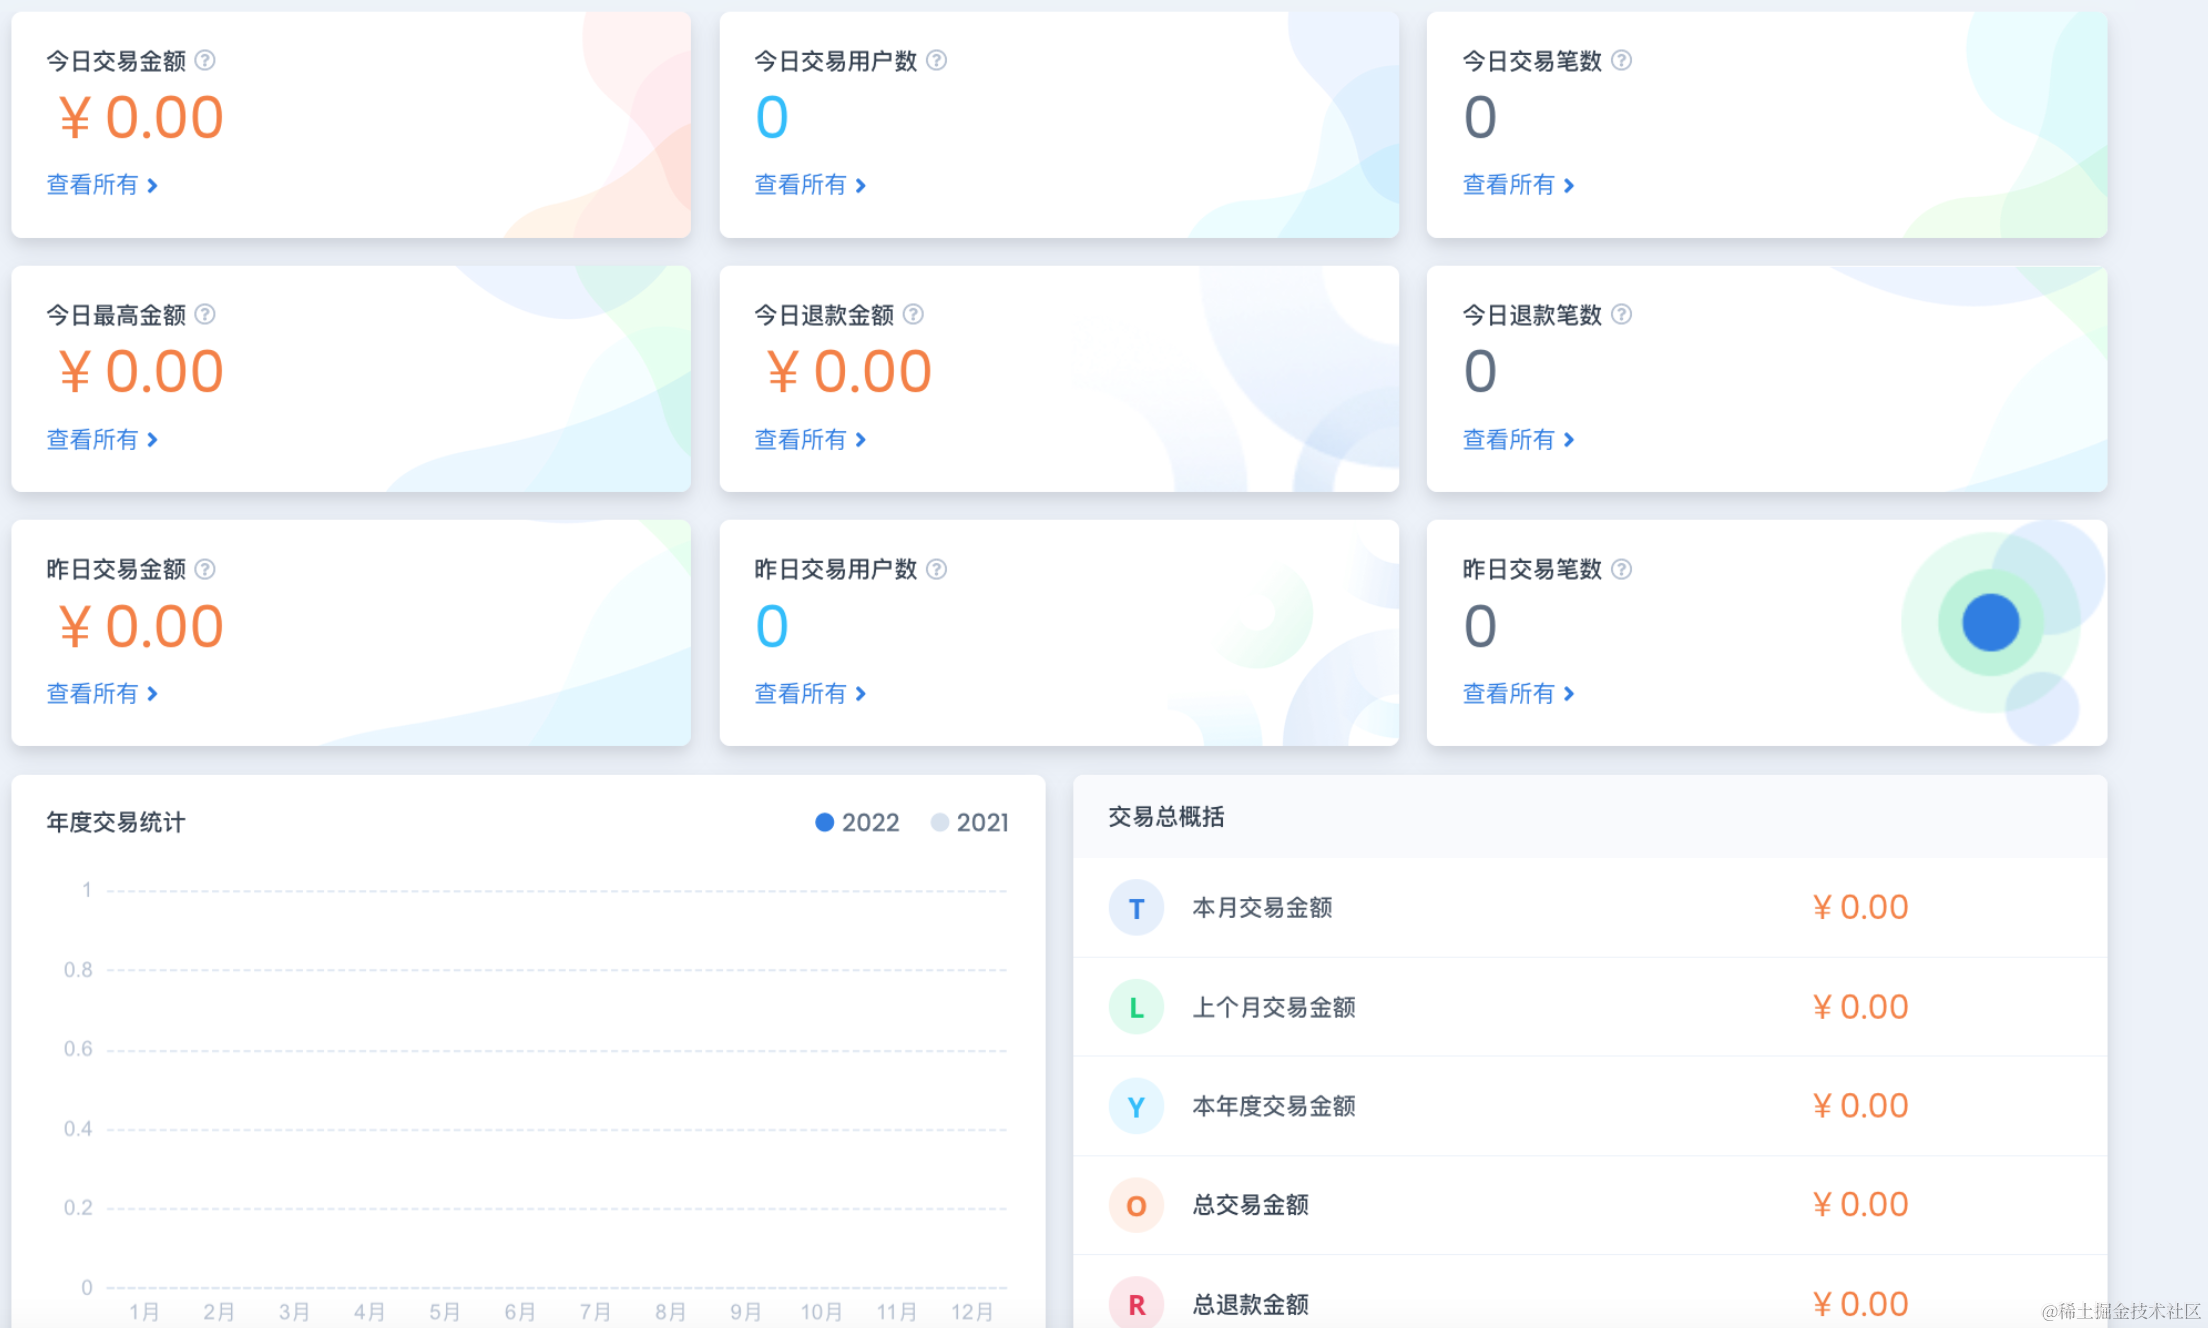Click chevron arrow under 今日退款金额
This screenshot has width=2208, height=1328.
[861, 440]
